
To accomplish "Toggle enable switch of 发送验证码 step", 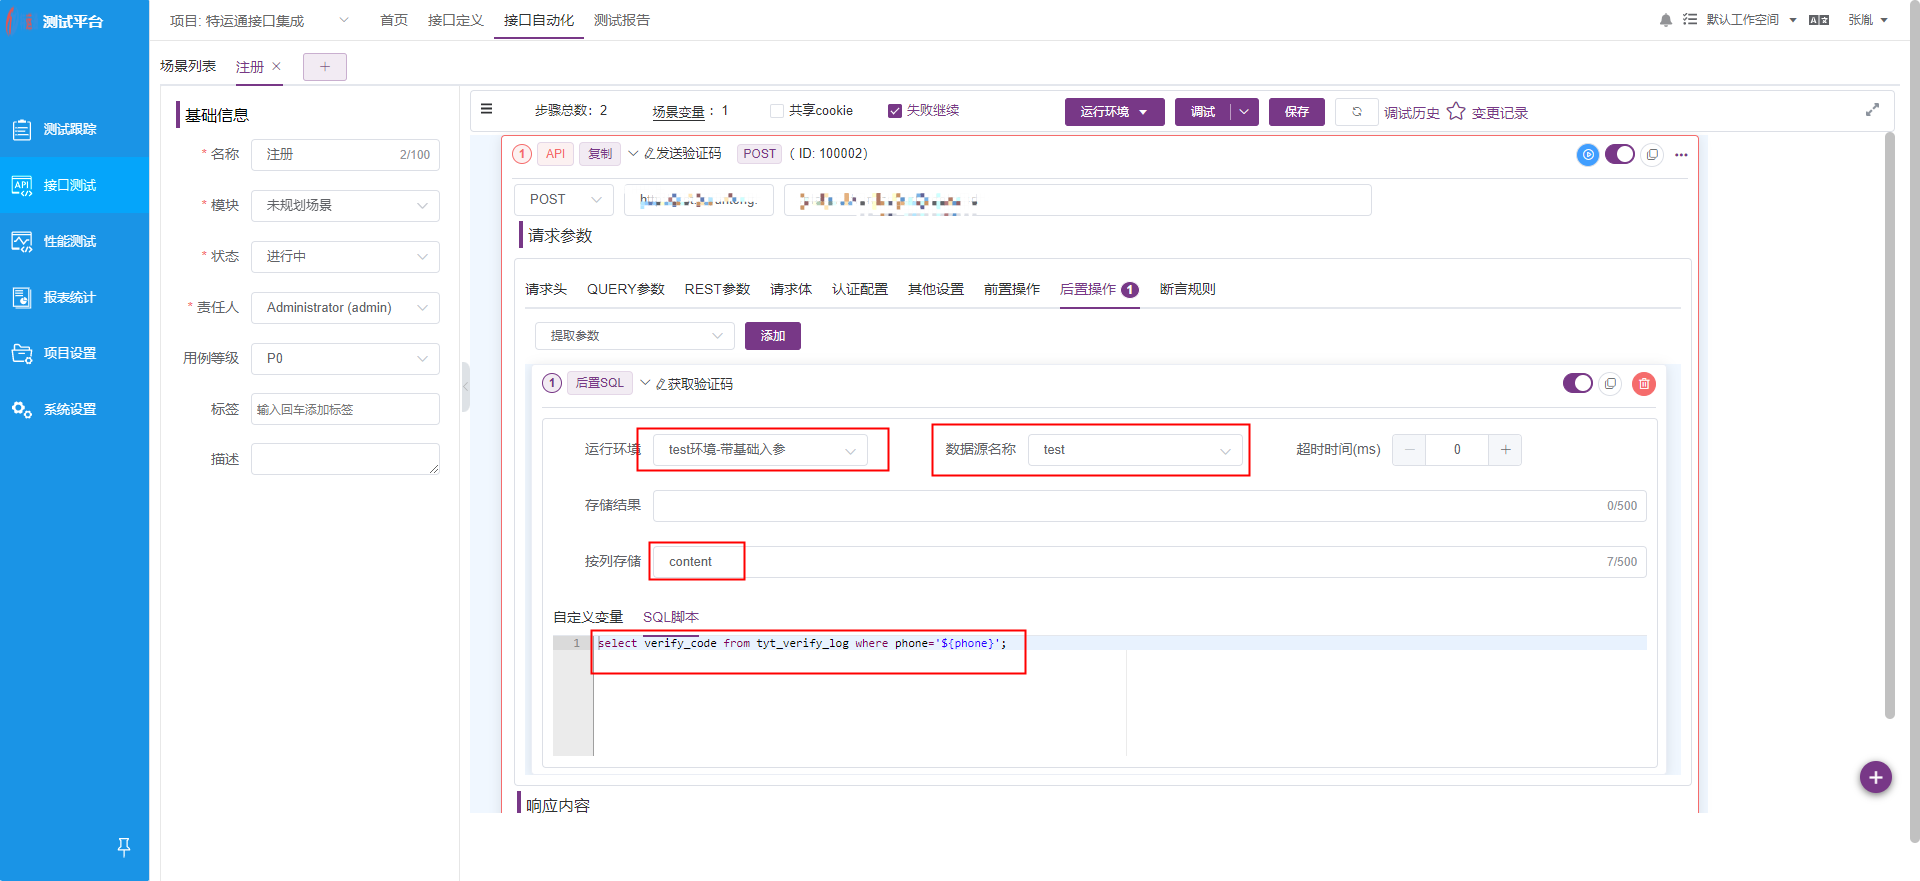I will click(x=1619, y=154).
